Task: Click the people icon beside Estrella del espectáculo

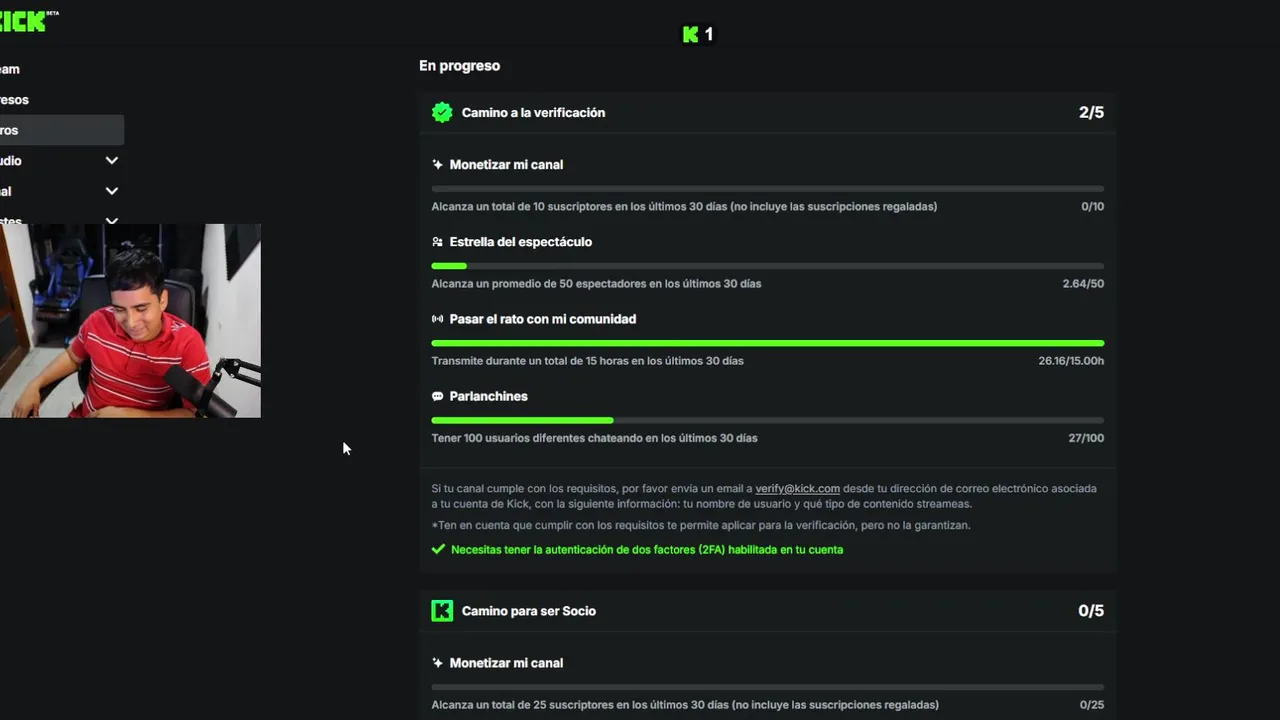Action: [437, 242]
